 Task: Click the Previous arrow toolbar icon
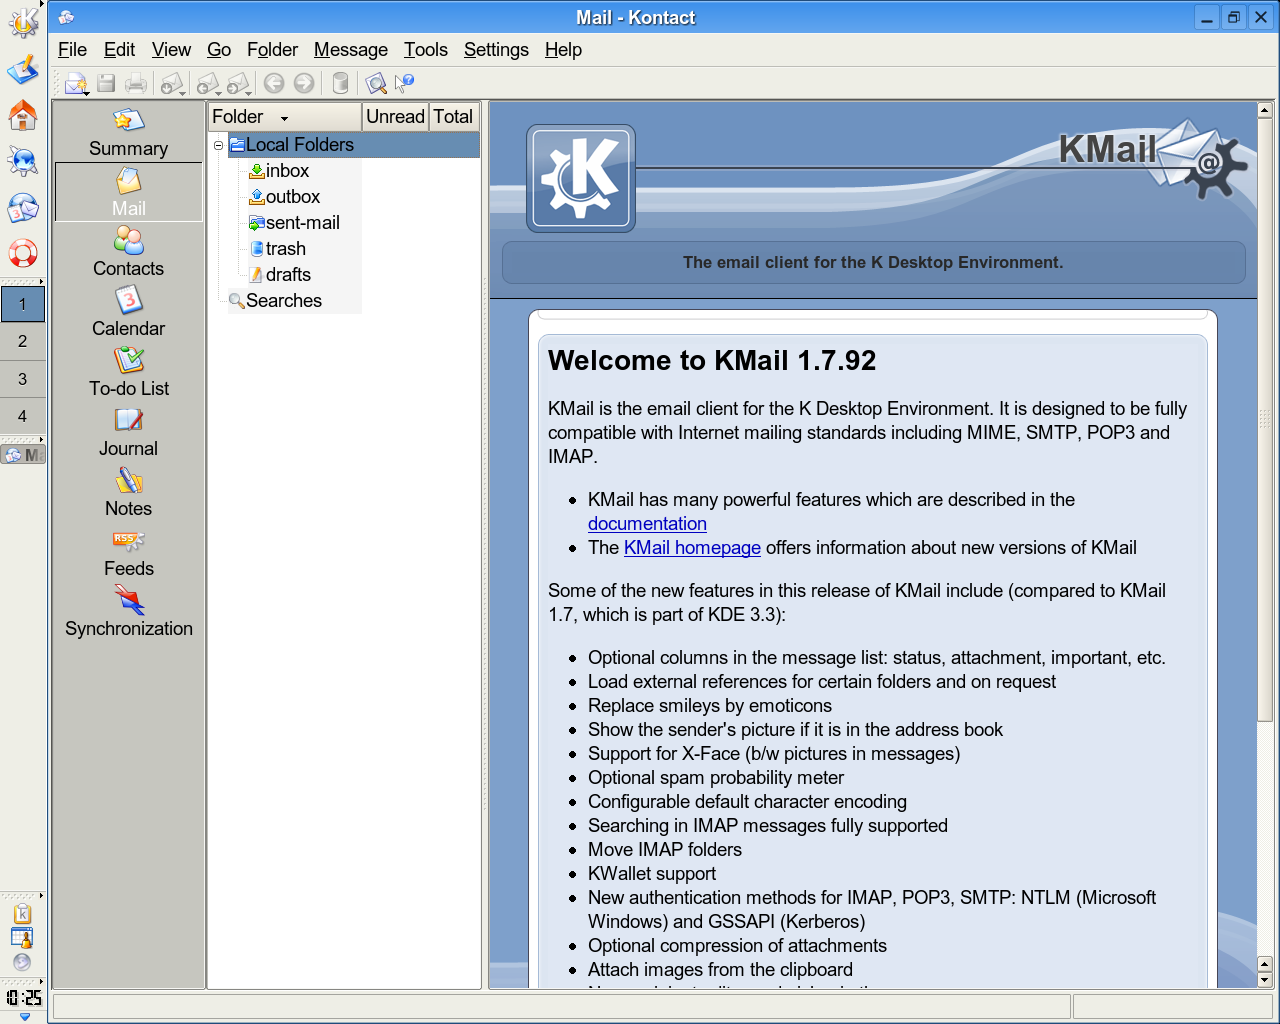click(274, 83)
